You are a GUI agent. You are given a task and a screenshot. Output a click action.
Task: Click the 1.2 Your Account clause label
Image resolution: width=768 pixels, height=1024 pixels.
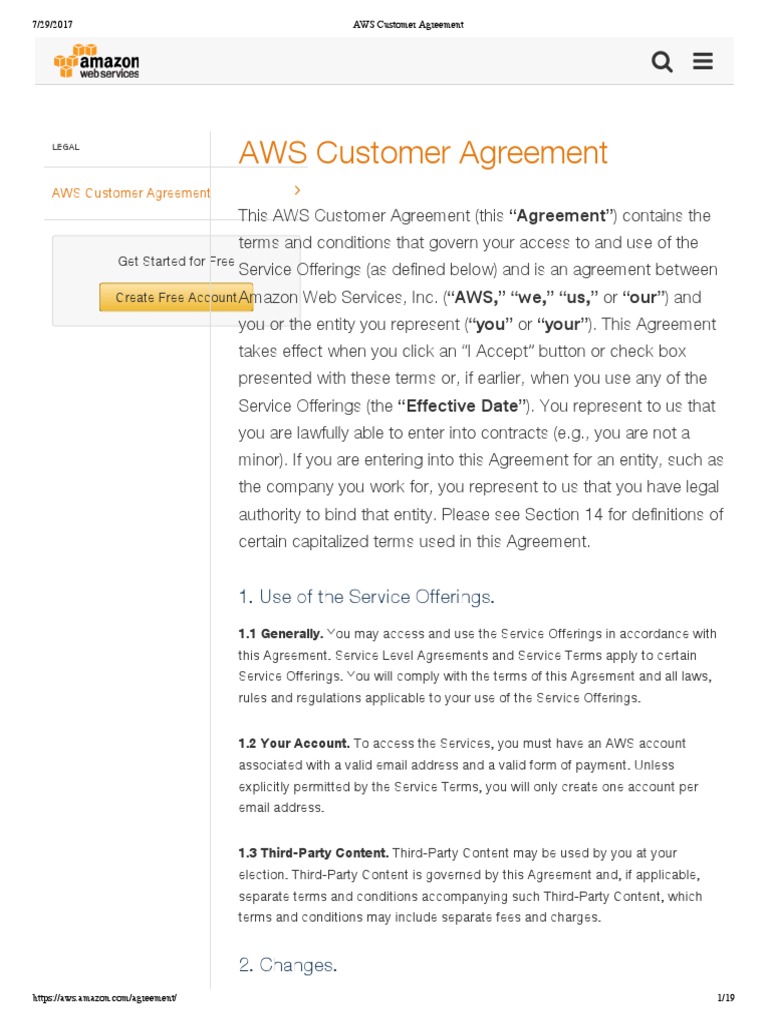[293, 744]
